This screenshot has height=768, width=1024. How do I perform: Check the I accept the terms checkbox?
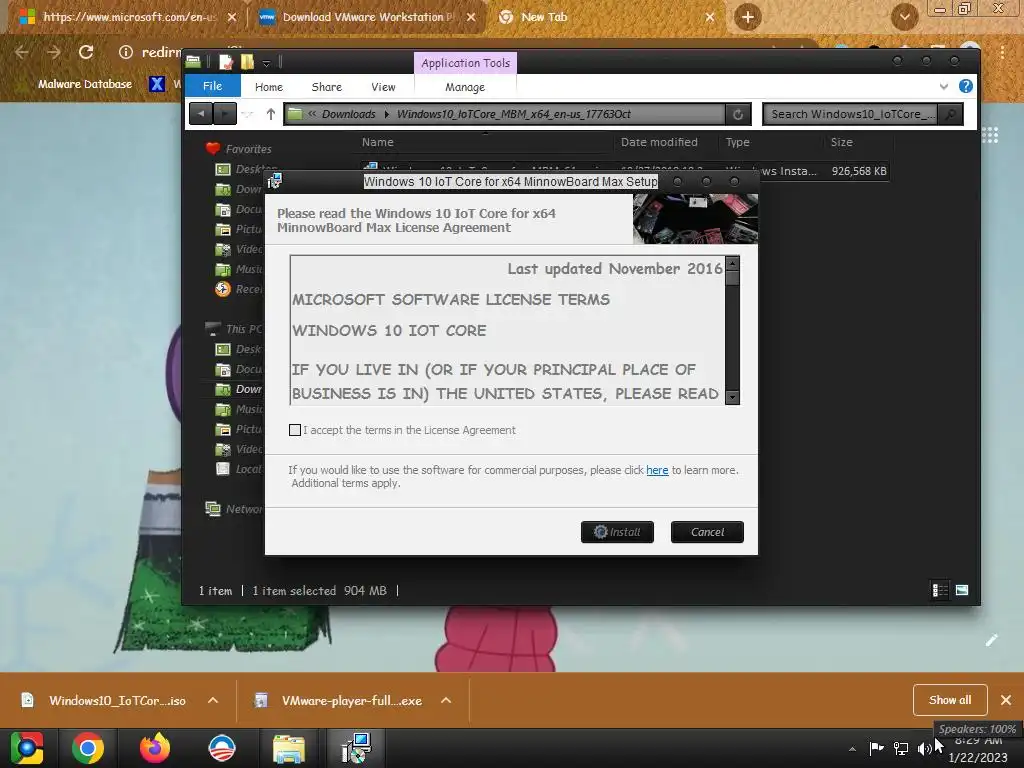click(295, 430)
